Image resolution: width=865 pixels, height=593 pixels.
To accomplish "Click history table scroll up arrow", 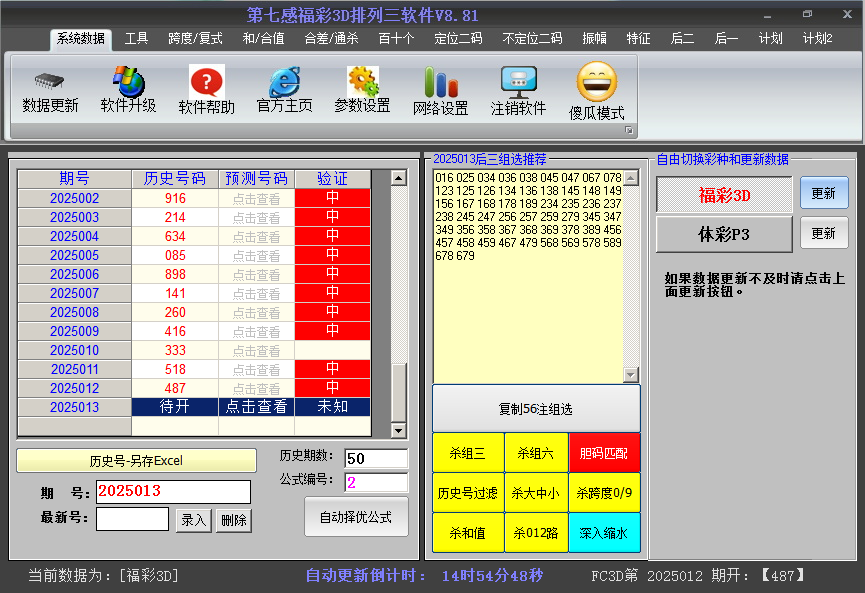I will pos(398,178).
